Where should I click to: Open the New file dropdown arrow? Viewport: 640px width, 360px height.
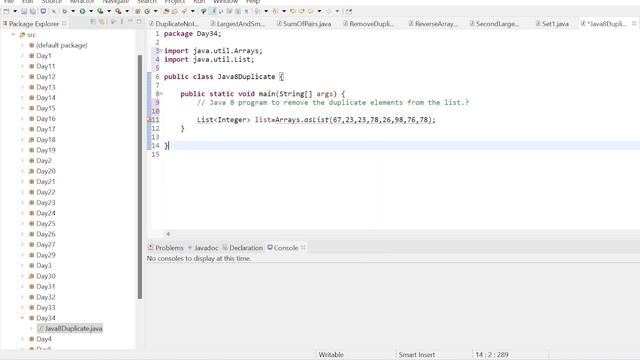(15, 11)
